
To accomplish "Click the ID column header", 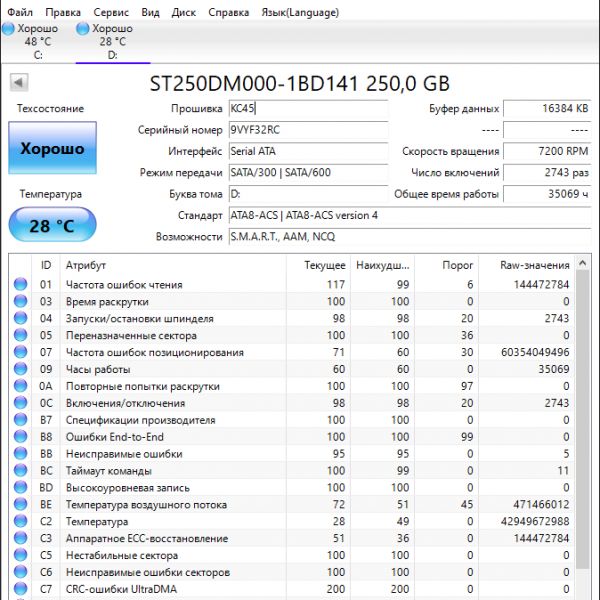I will click(x=46, y=265).
